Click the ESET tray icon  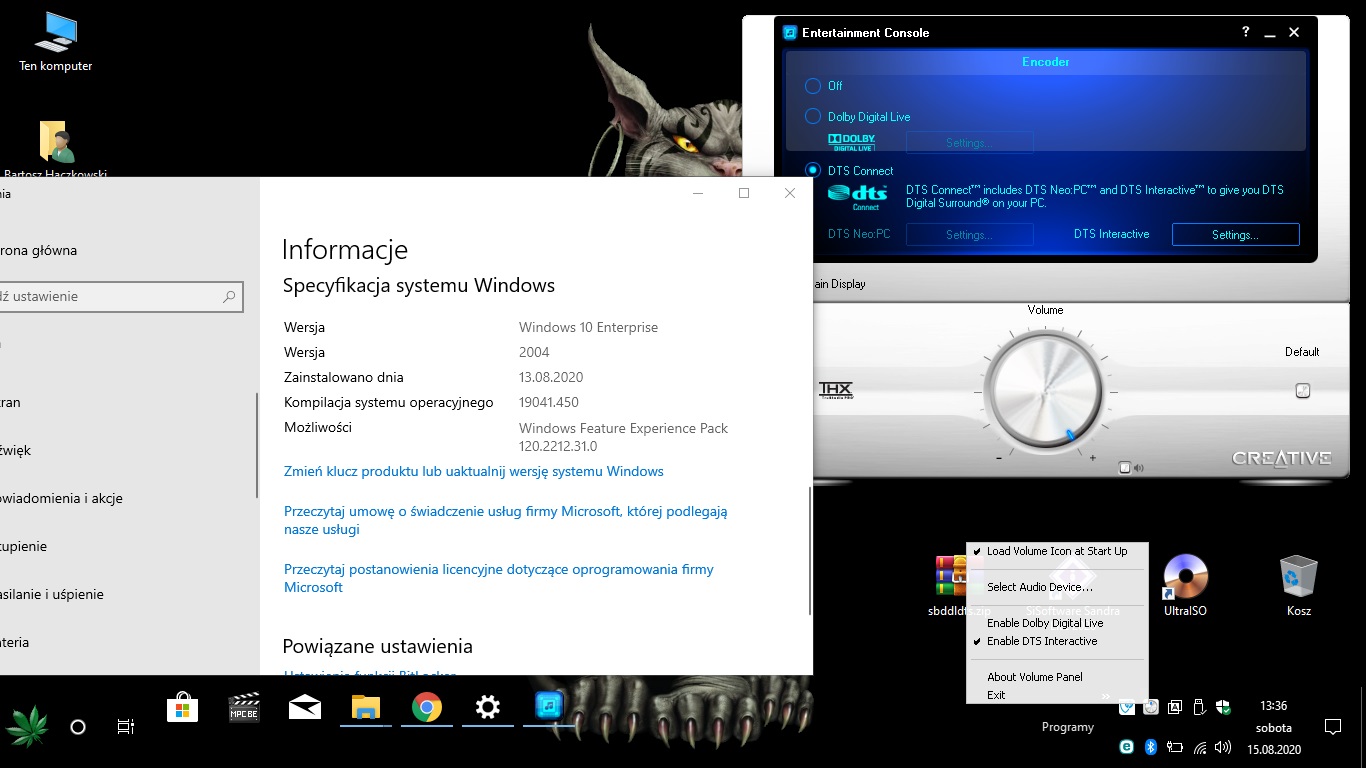1127,746
